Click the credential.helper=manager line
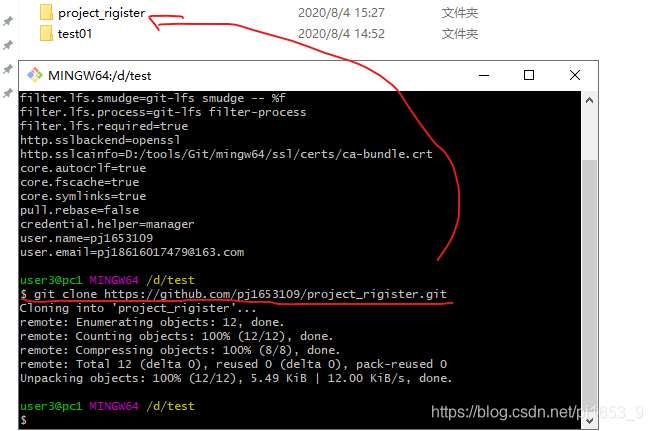653x431 pixels. click(x=107, y=224)
